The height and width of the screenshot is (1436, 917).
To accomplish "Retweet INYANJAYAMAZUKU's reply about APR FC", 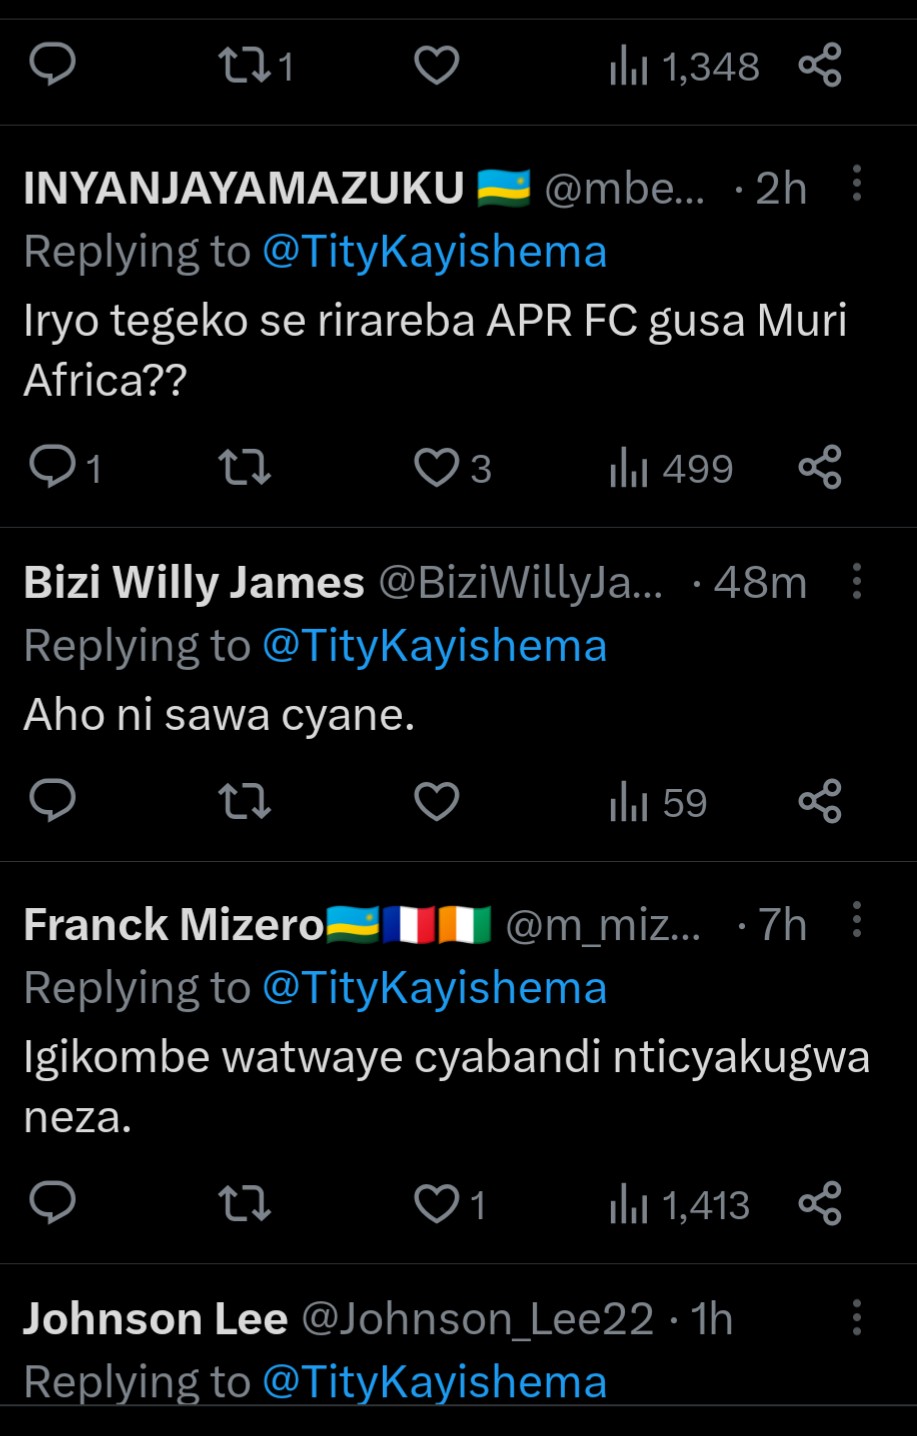I will pyautogui.click(x=244, y=467).
